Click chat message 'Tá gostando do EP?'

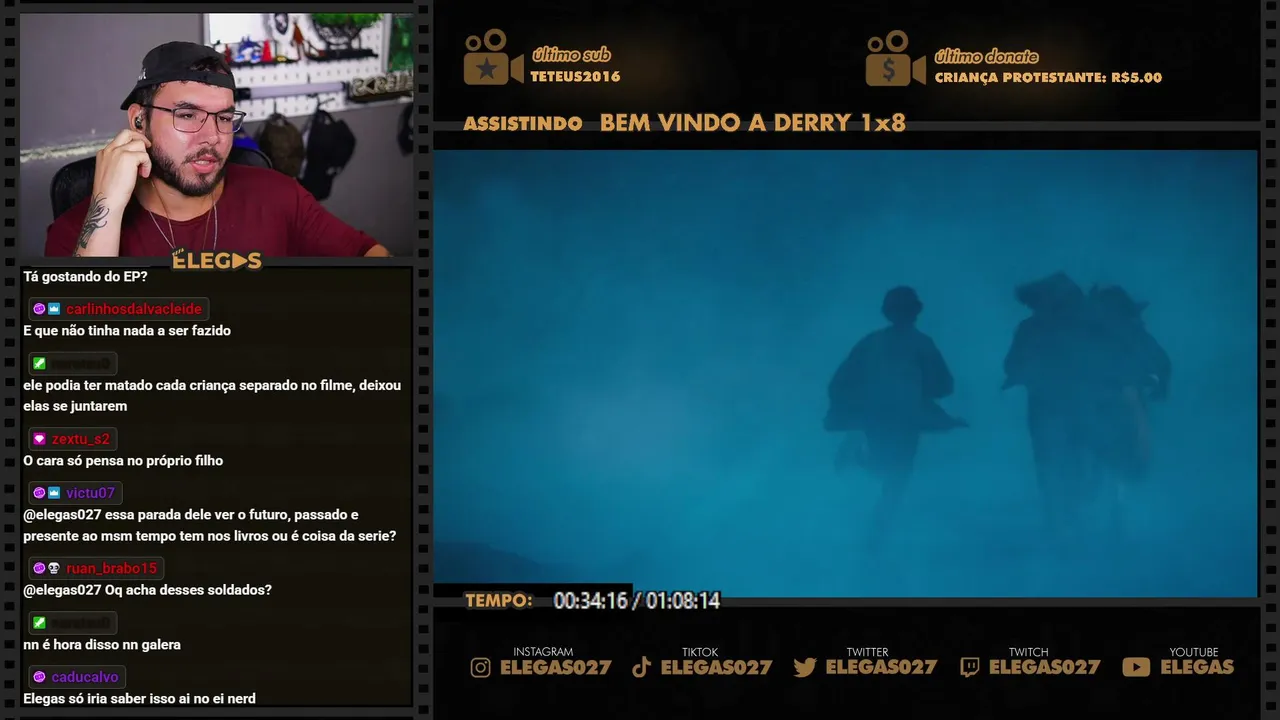tap(85, 276)
